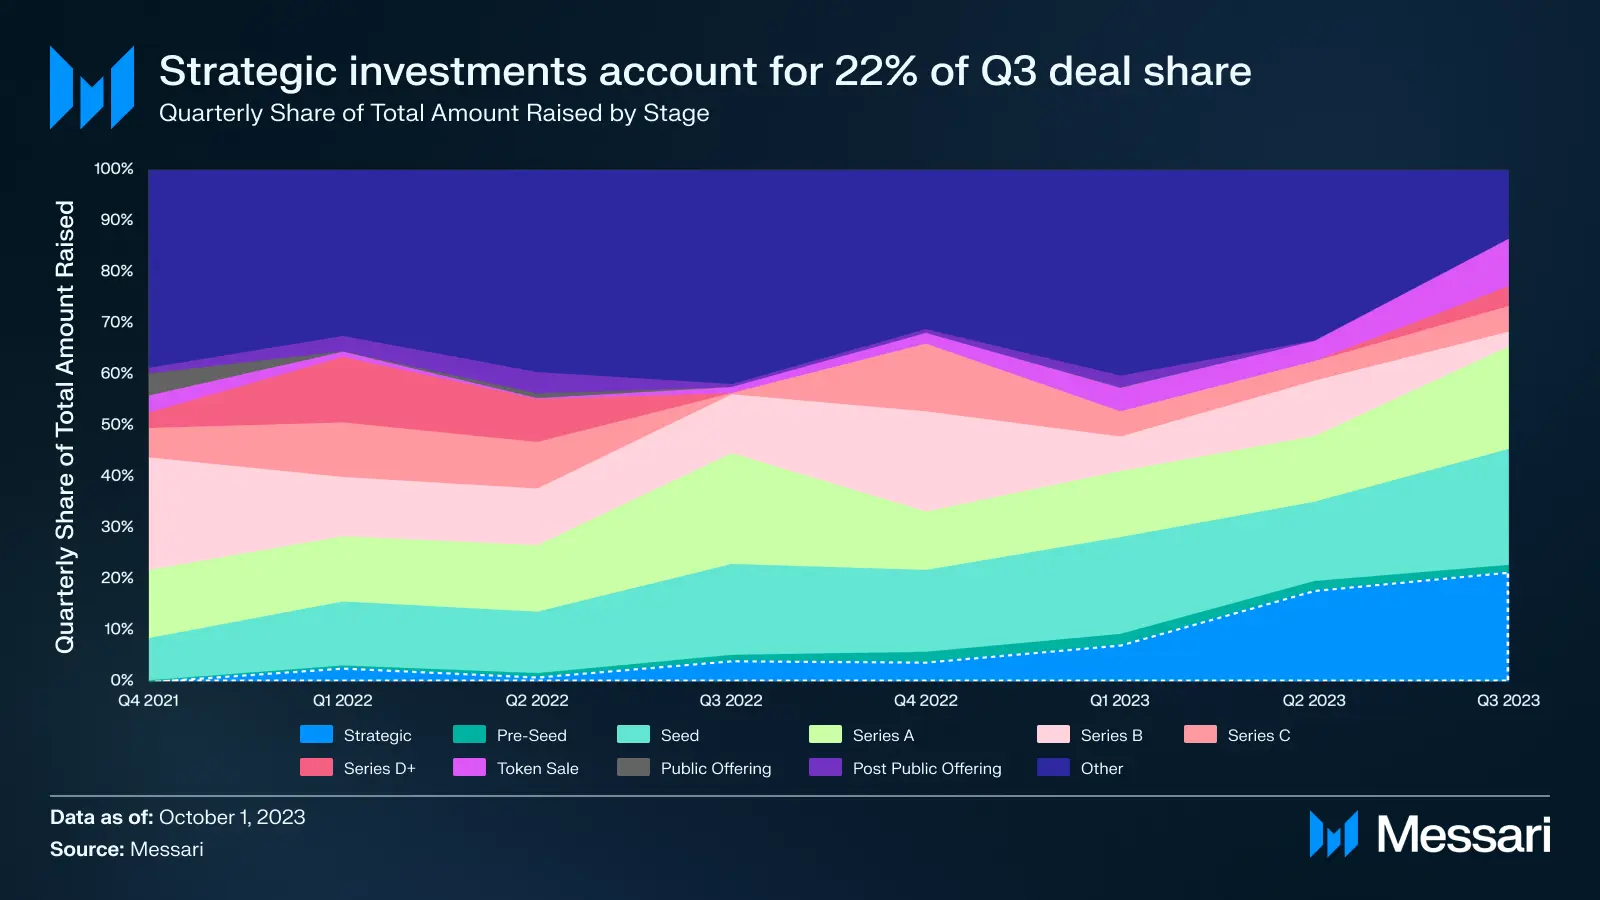Click the Q4 2021 x-axis label
The height and width of the screenshot is (900, 1600).
point(148,701)
